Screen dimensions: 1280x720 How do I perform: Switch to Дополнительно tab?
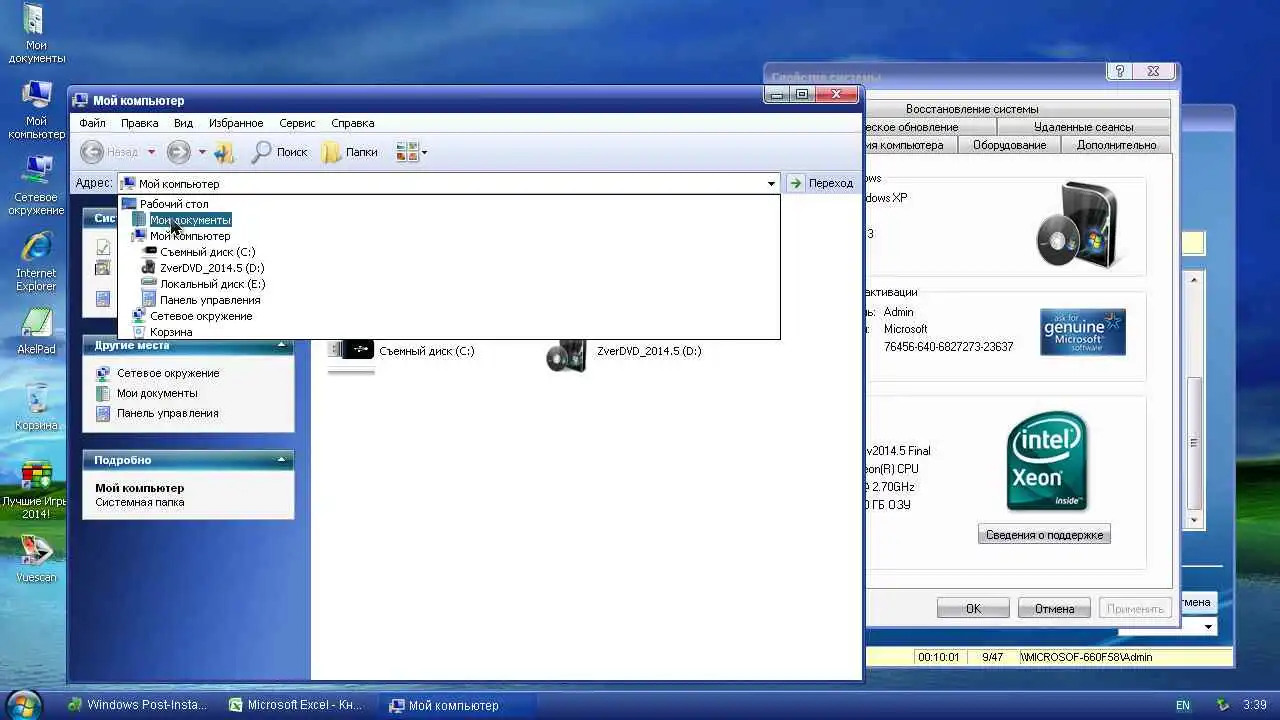click(x=1116, y=145)
